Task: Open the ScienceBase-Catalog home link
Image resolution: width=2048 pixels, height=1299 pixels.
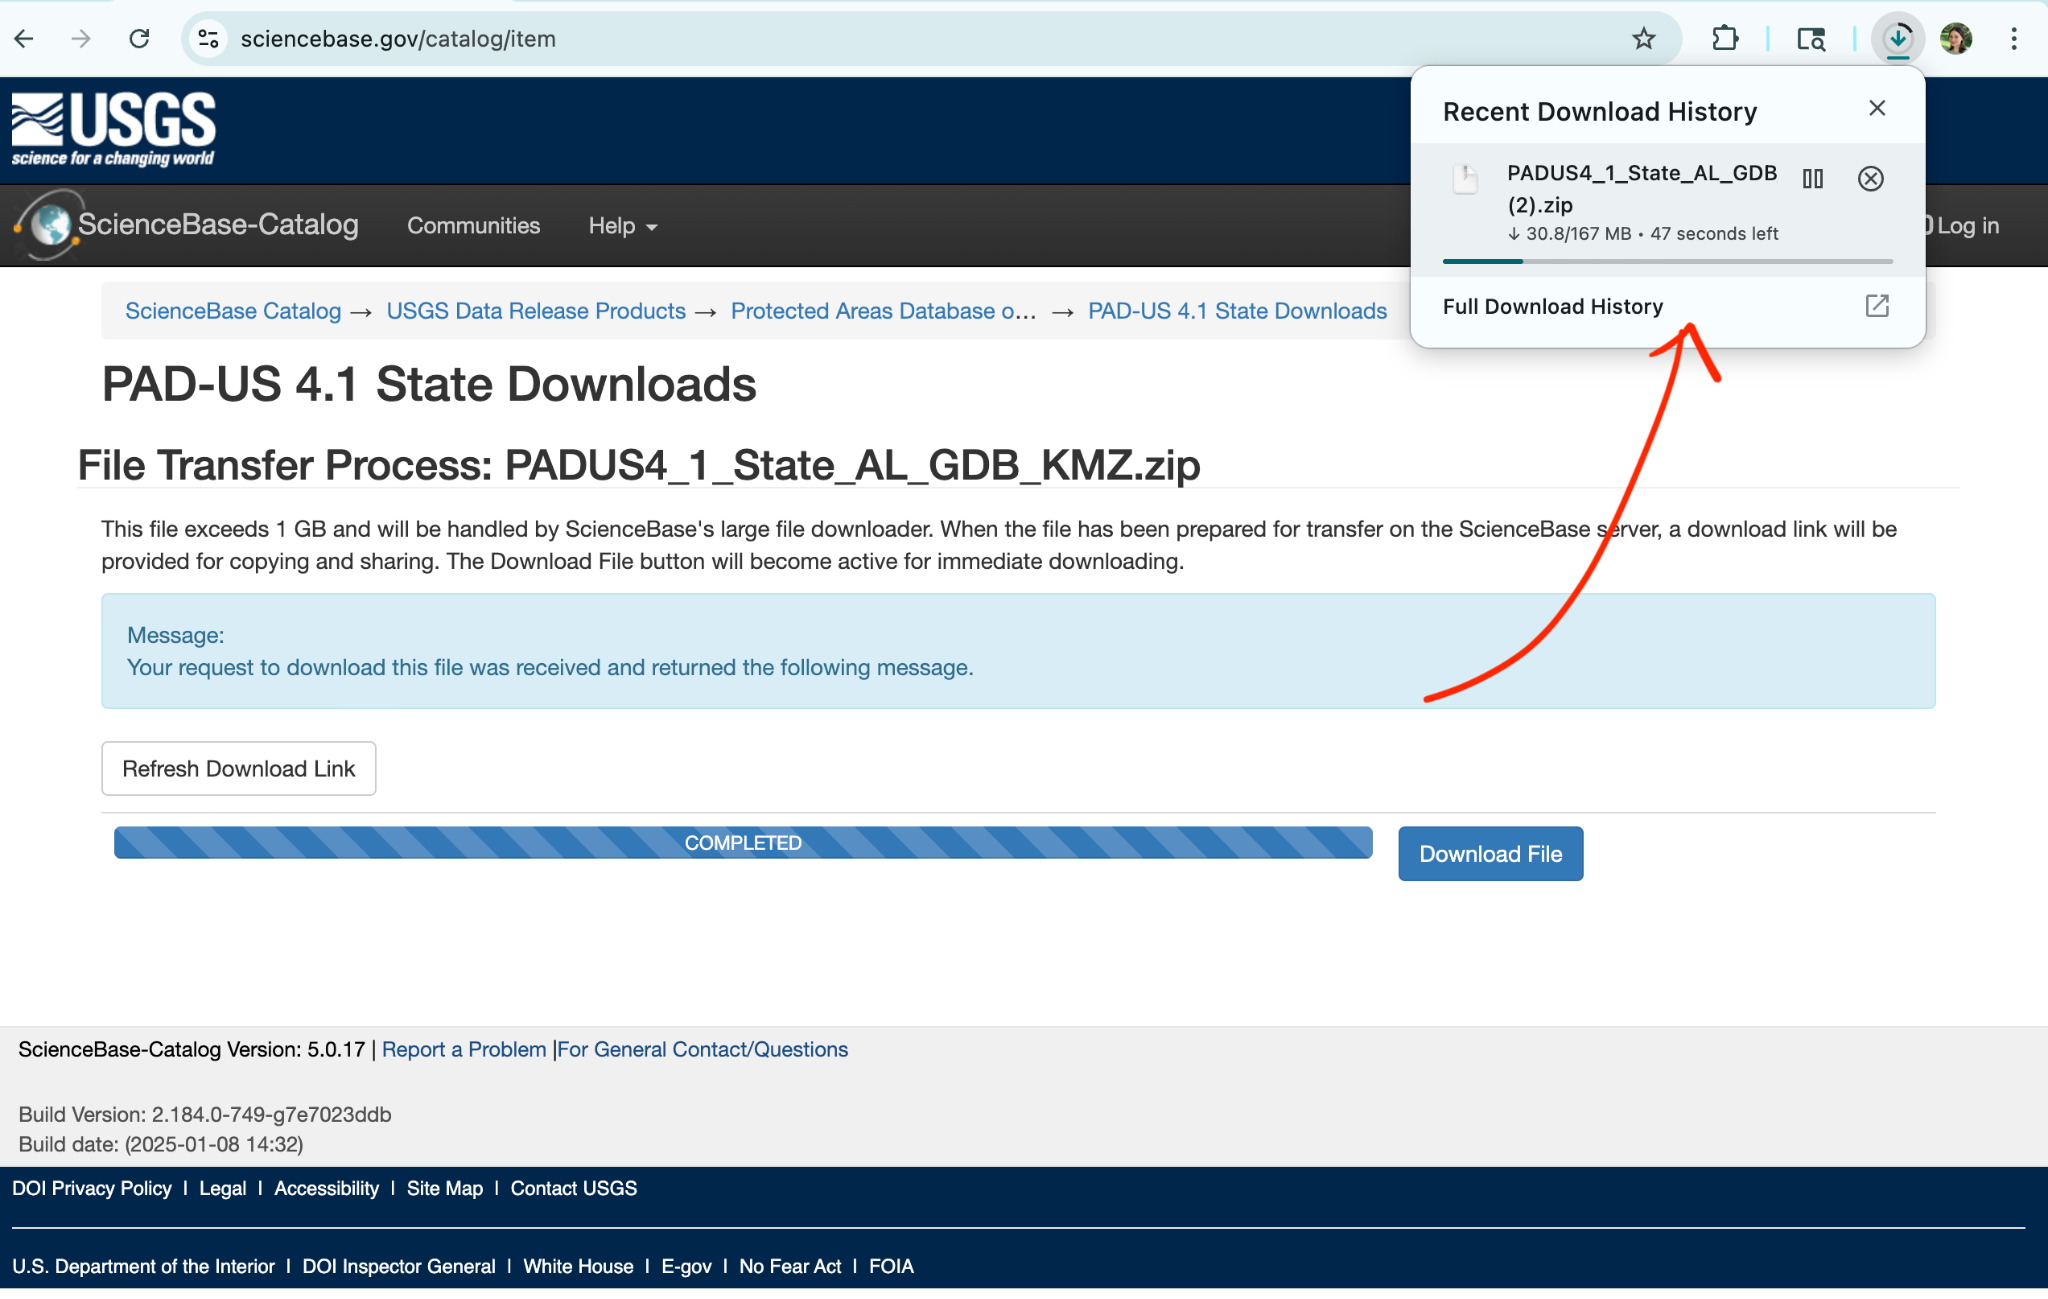Action: click(218, 225)
